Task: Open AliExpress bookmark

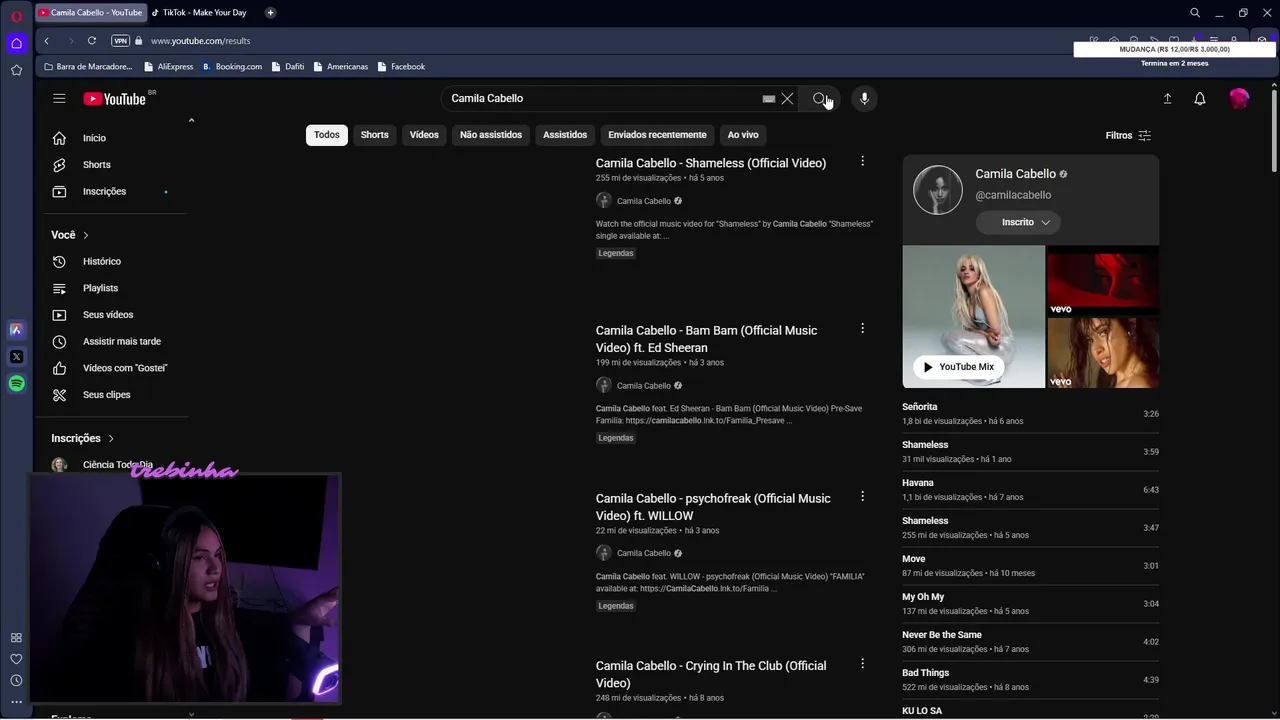Action: click(x=168, y=67)
